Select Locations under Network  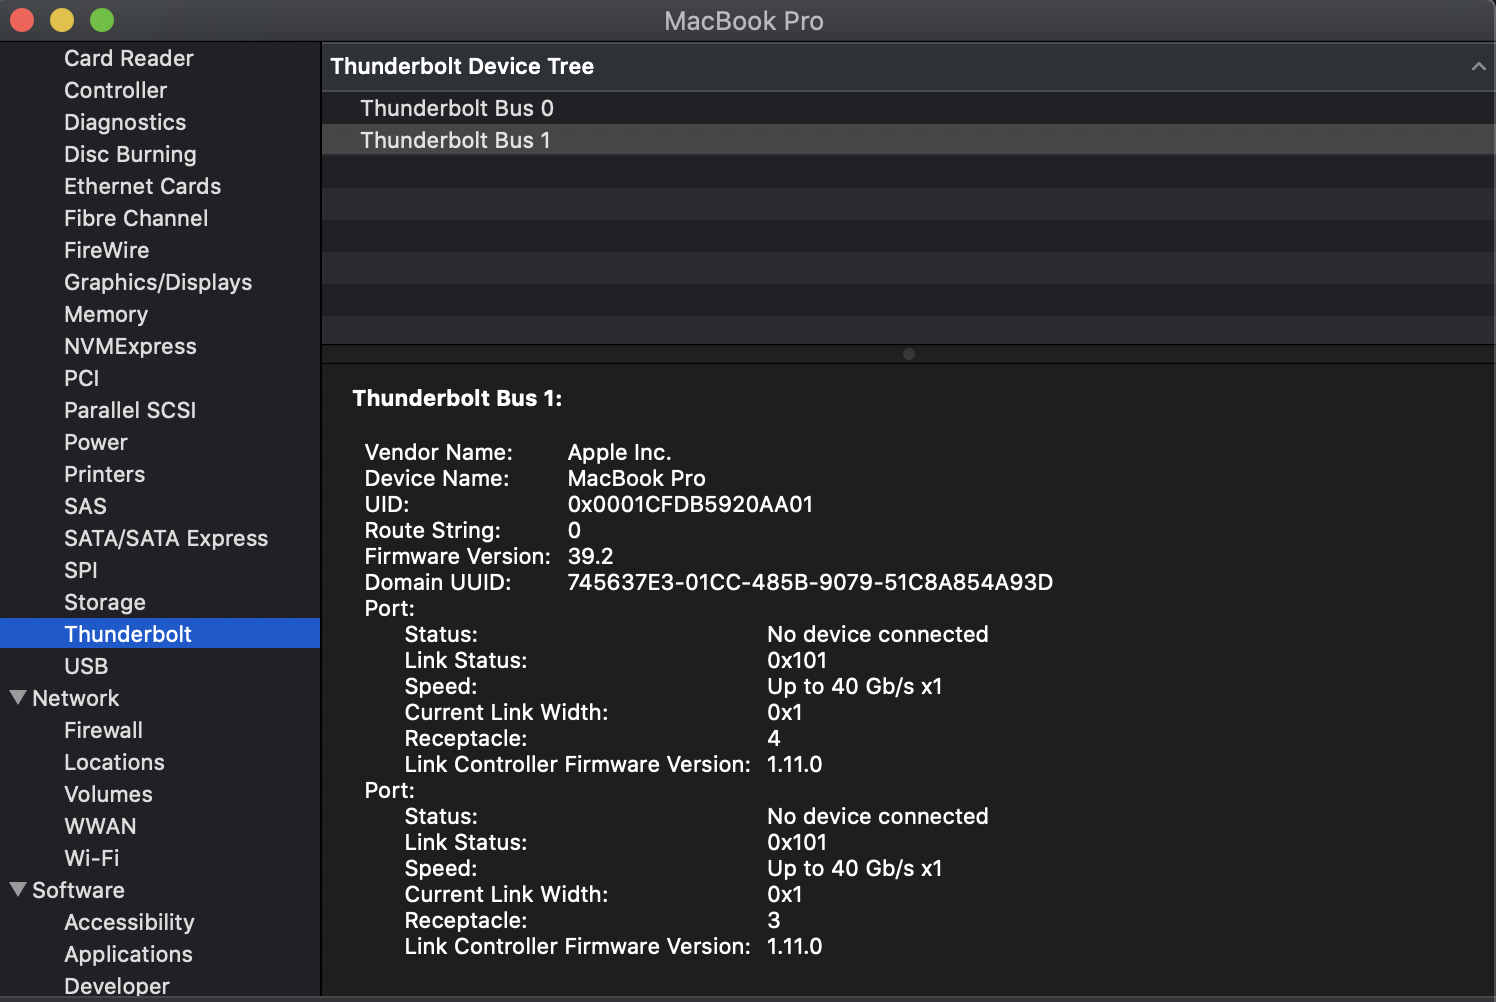[x=115, y=762]
